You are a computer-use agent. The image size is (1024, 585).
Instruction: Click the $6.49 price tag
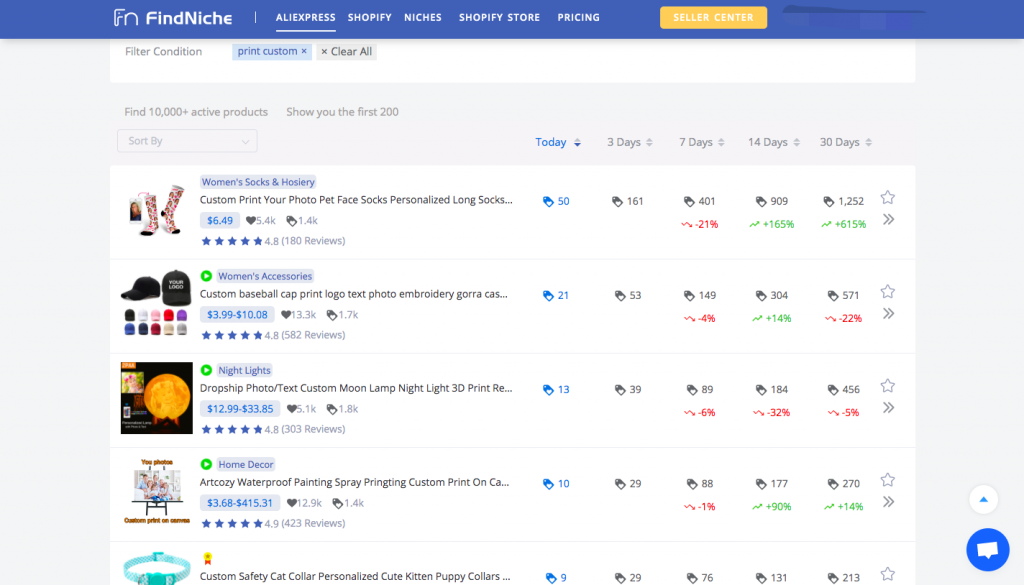coord(220,221)
